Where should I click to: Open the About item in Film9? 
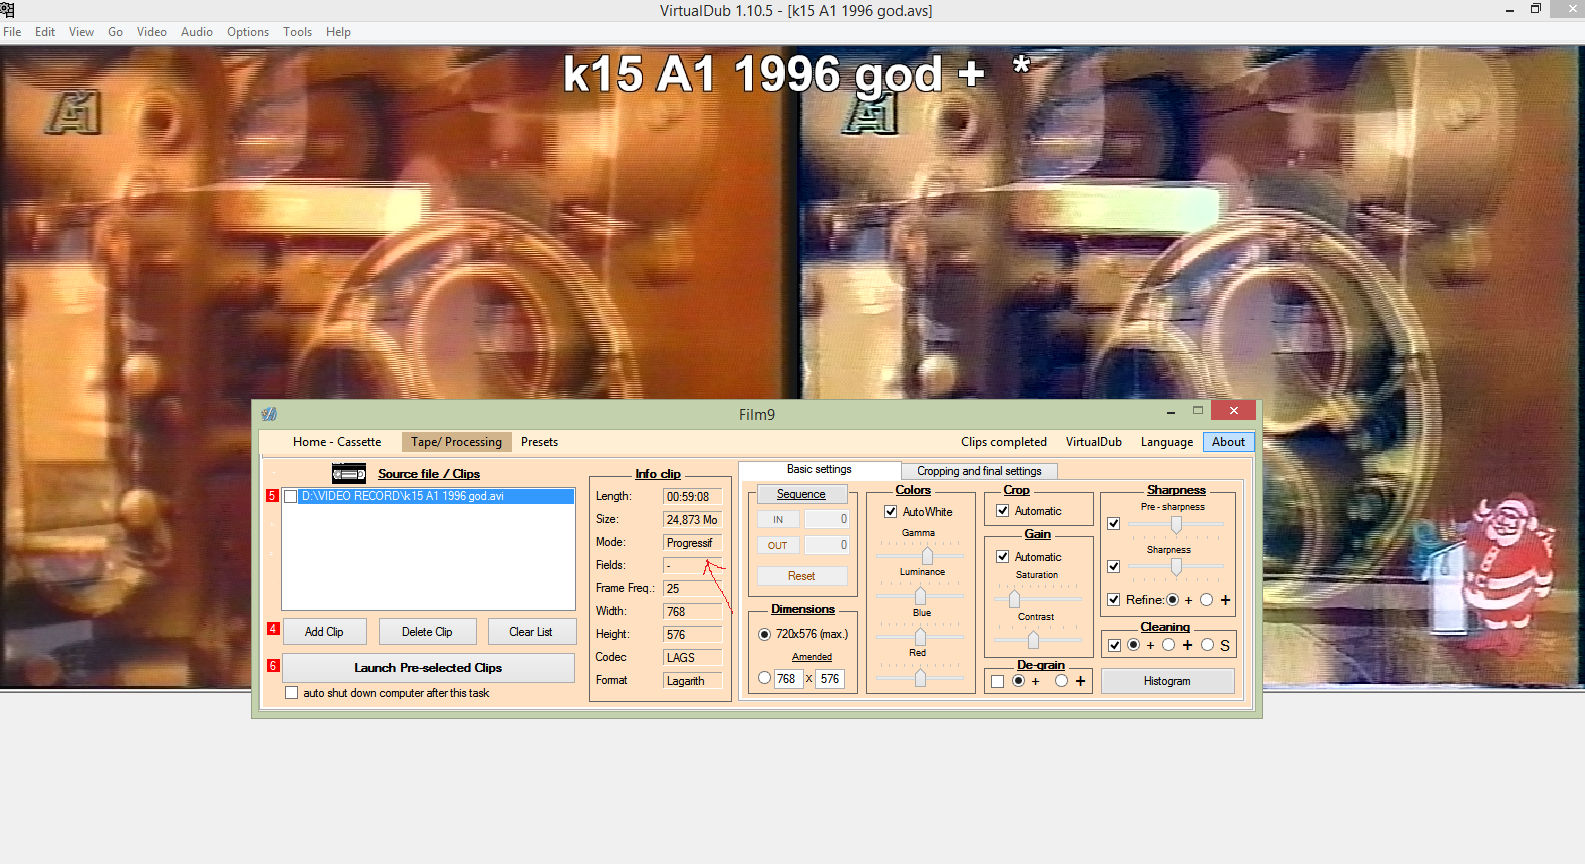(x=1228, y=442)
